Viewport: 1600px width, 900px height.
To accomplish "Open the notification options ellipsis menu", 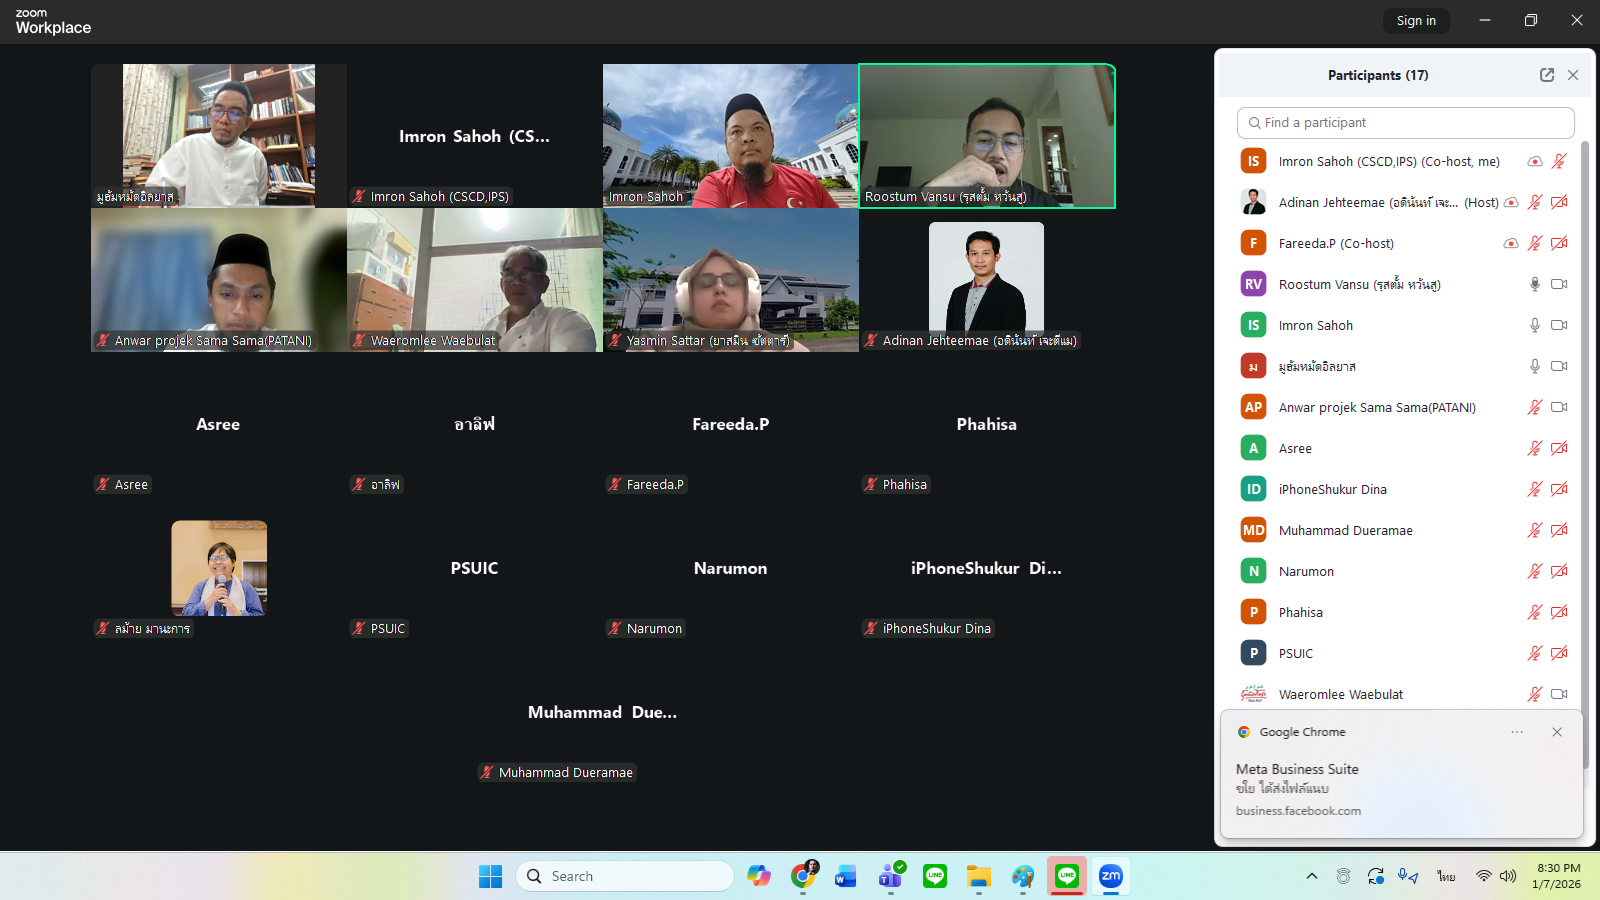I will click(1517, 732).
